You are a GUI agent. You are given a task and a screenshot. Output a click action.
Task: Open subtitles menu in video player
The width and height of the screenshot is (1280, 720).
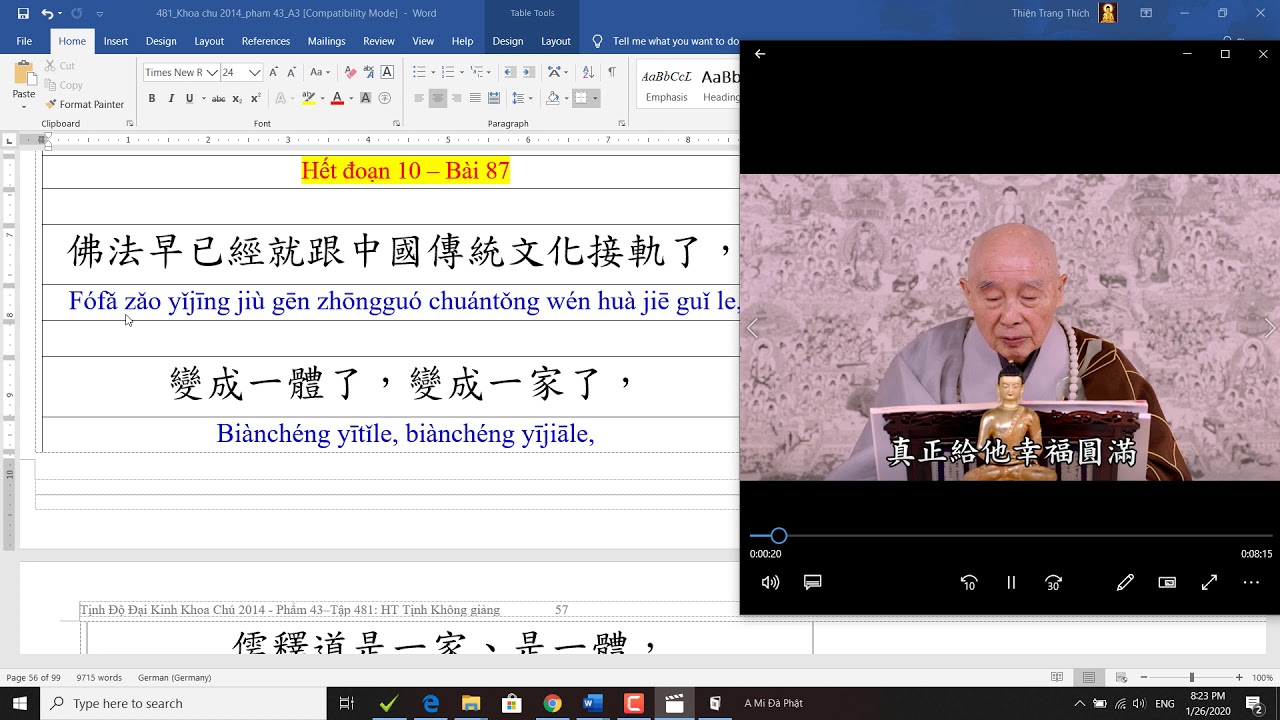[813, 582]
